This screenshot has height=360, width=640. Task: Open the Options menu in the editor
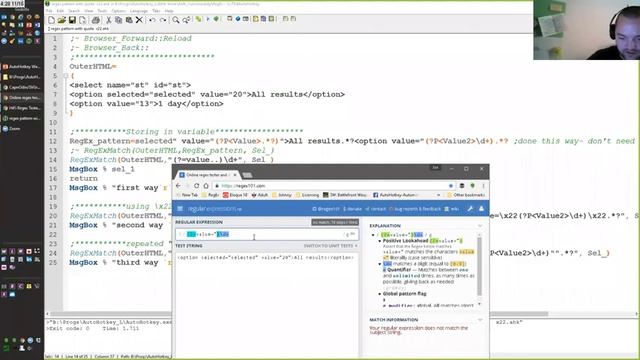click(119, 11)
